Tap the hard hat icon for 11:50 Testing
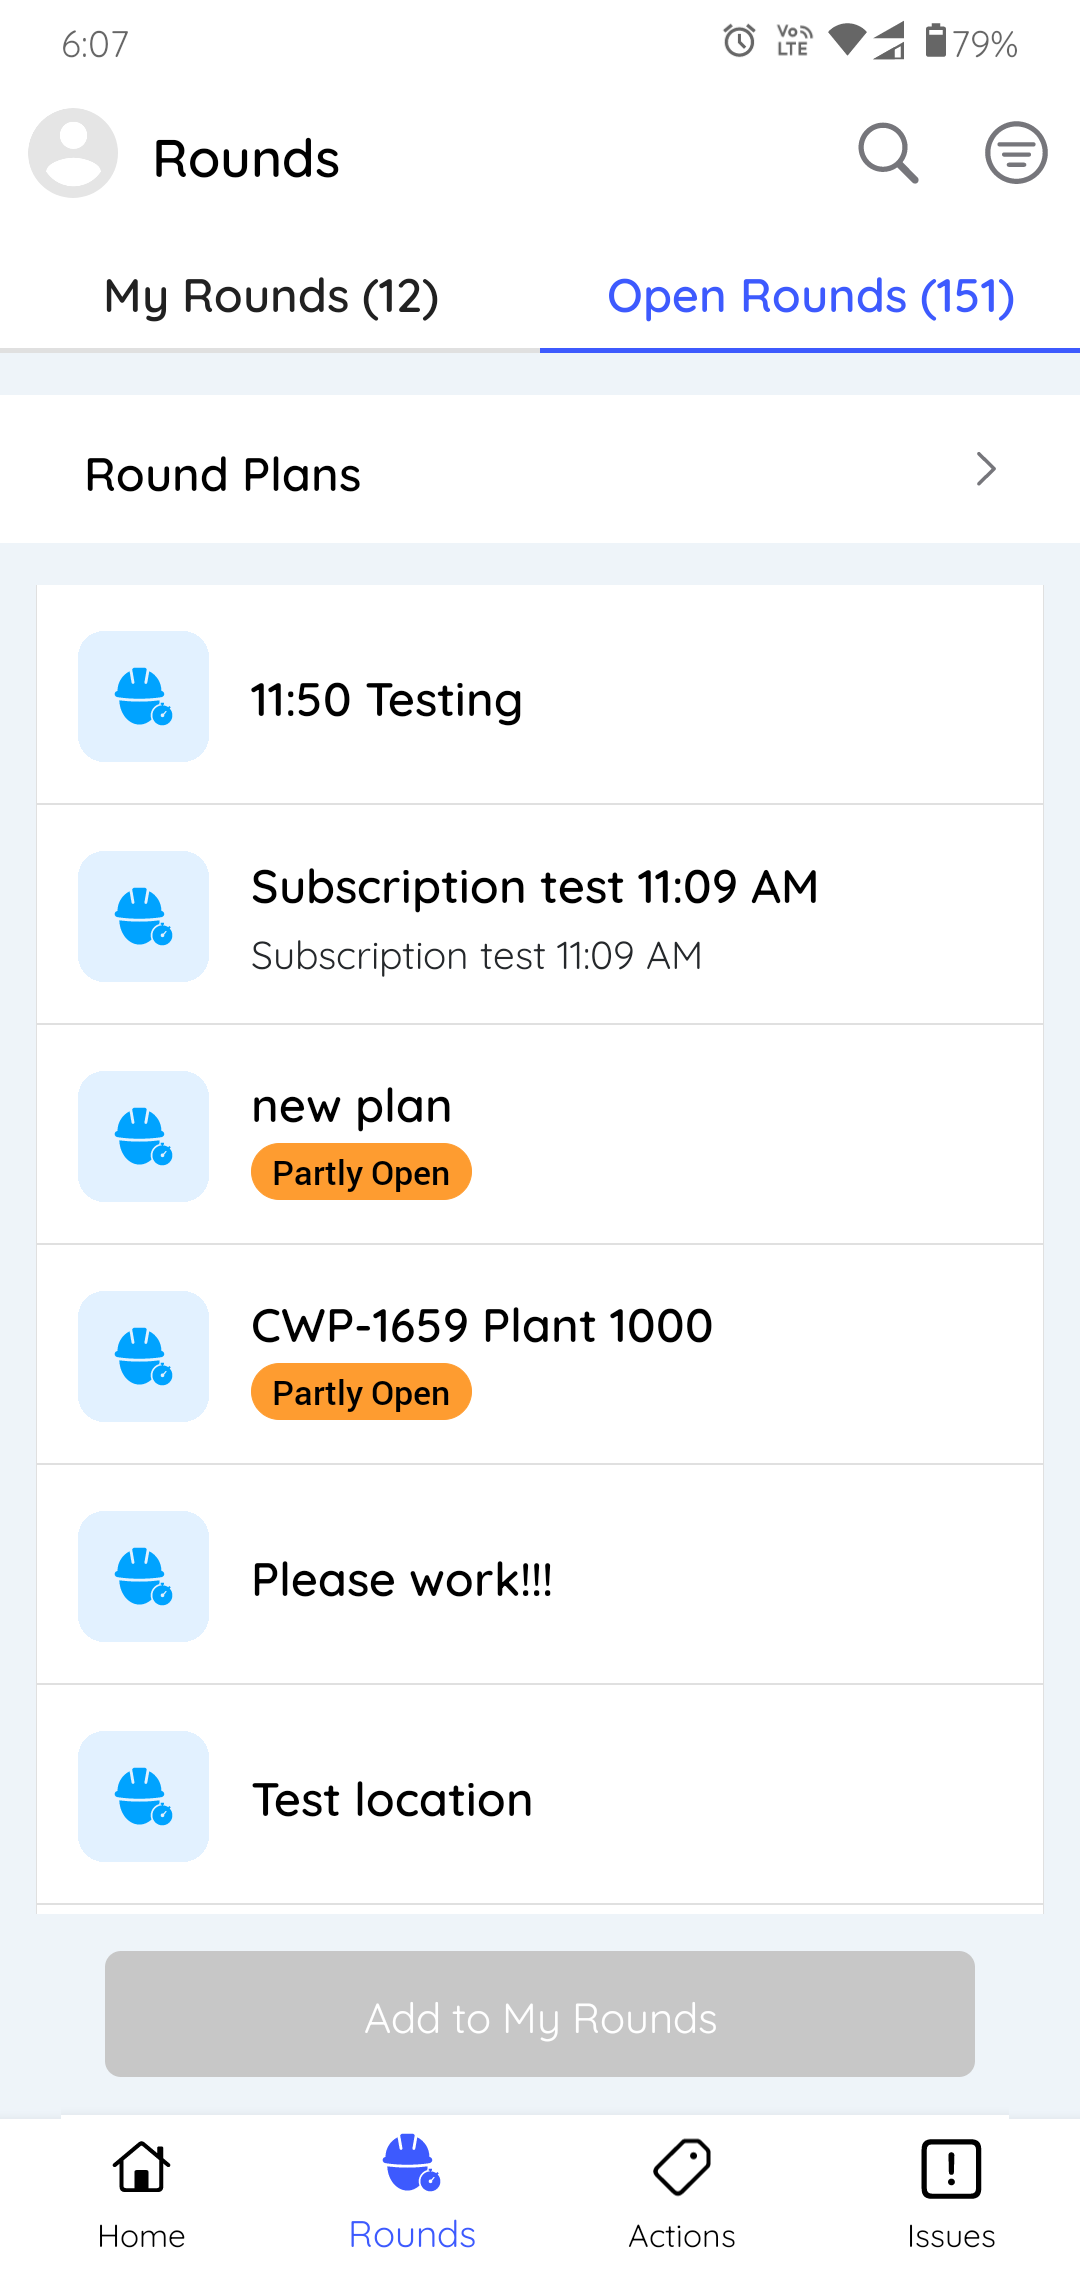 click(144, 696)
